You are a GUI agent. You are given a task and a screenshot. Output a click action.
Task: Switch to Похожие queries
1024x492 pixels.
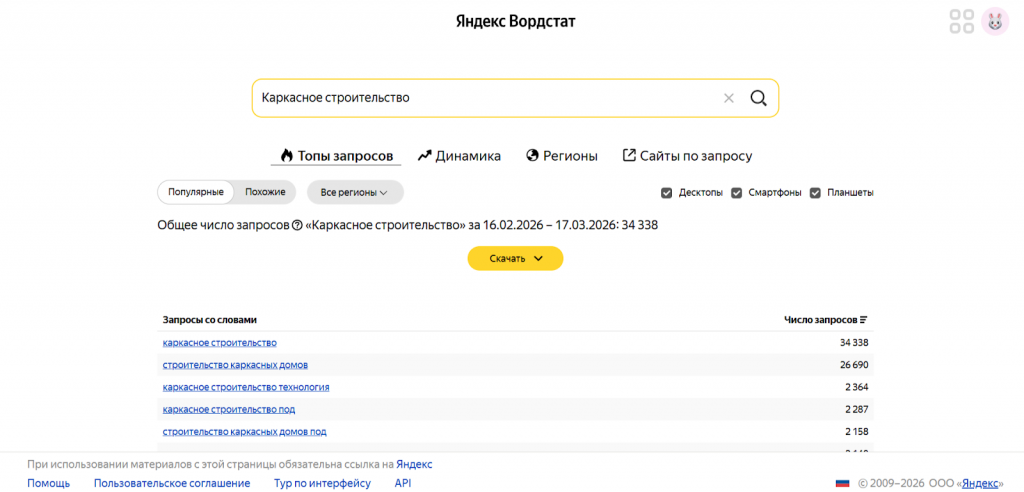pos(265,192)
